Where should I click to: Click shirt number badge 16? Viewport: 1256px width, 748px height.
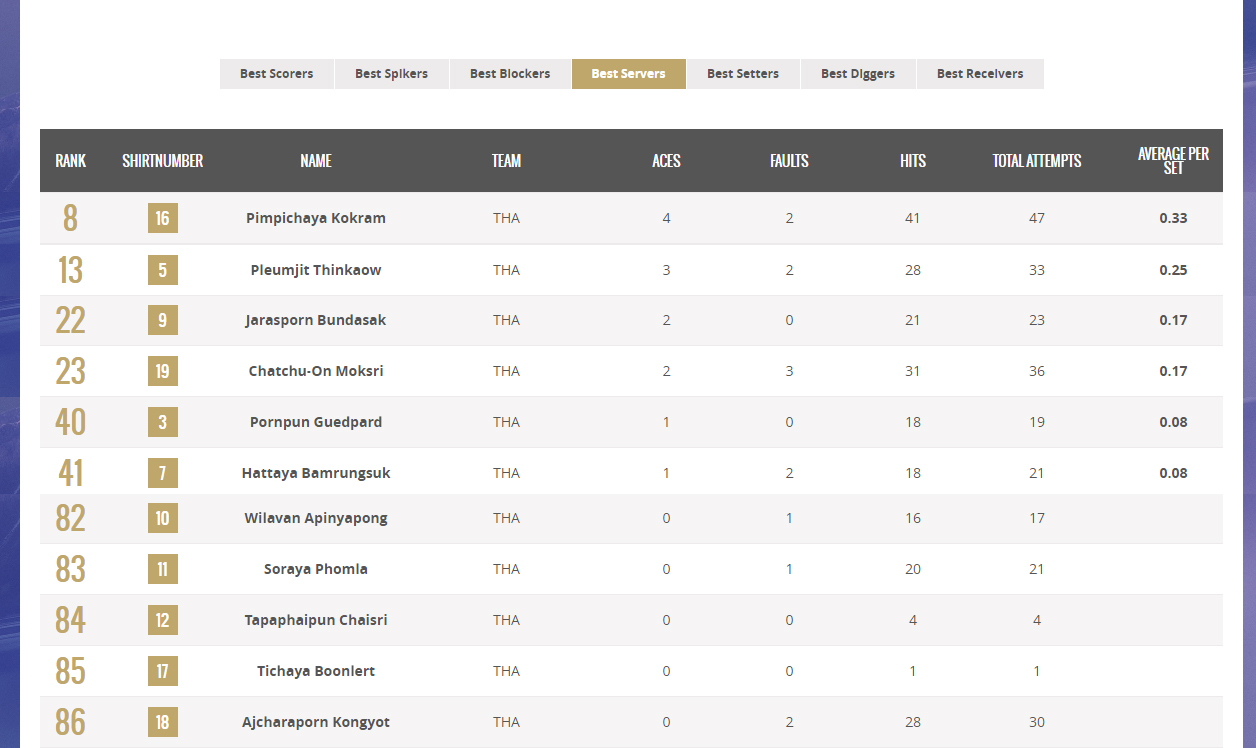[x=163, y=218]
